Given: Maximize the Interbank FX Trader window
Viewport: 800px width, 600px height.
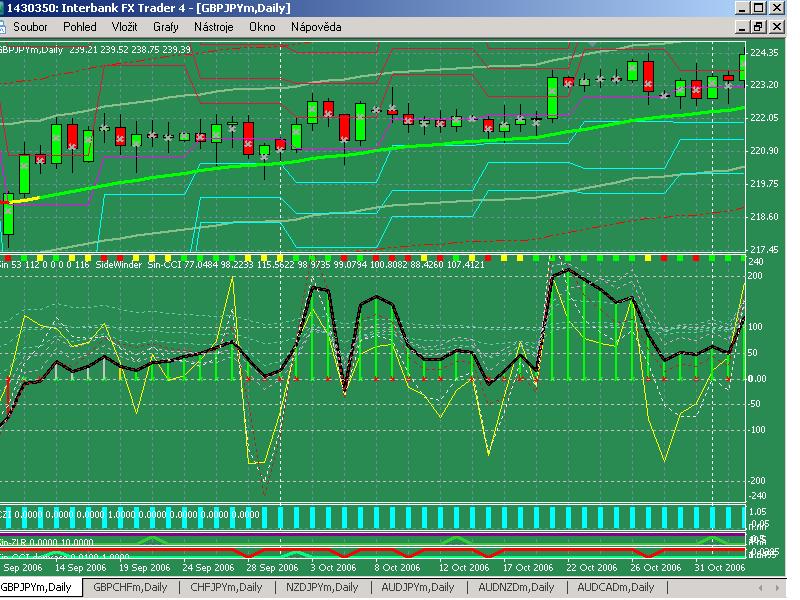Looking at the screenshot, I should click(x=759, y=8).
